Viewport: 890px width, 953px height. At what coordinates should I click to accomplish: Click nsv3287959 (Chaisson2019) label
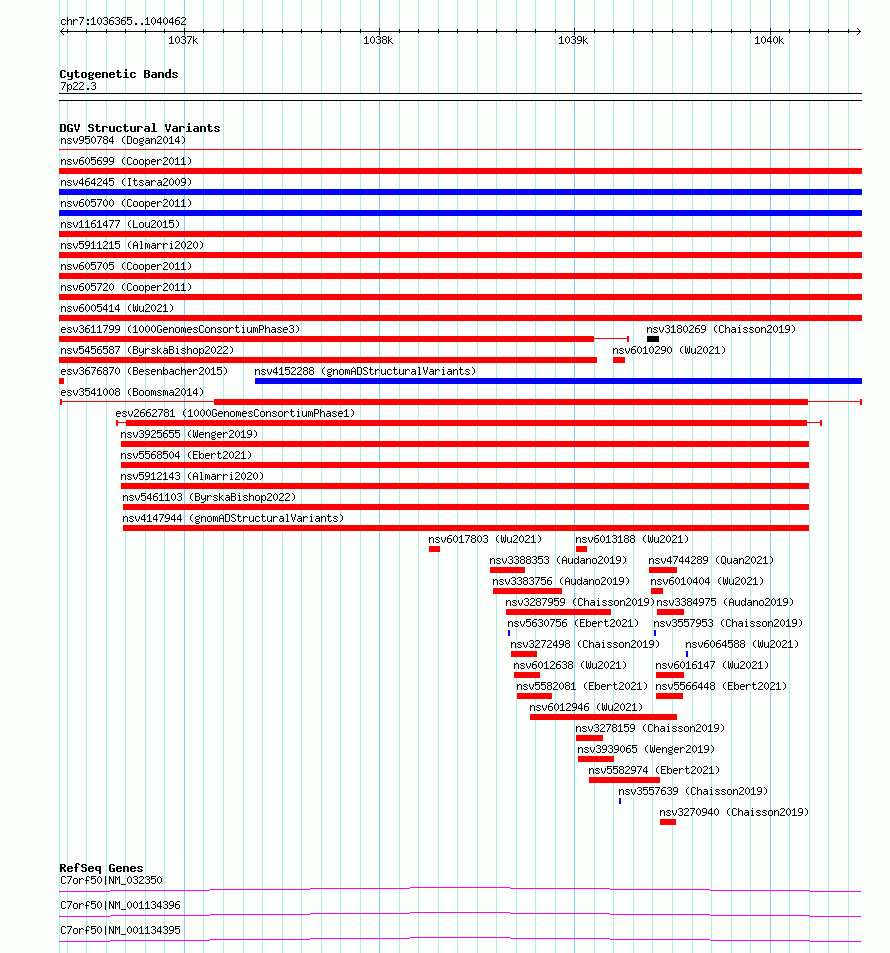(580, 602)
